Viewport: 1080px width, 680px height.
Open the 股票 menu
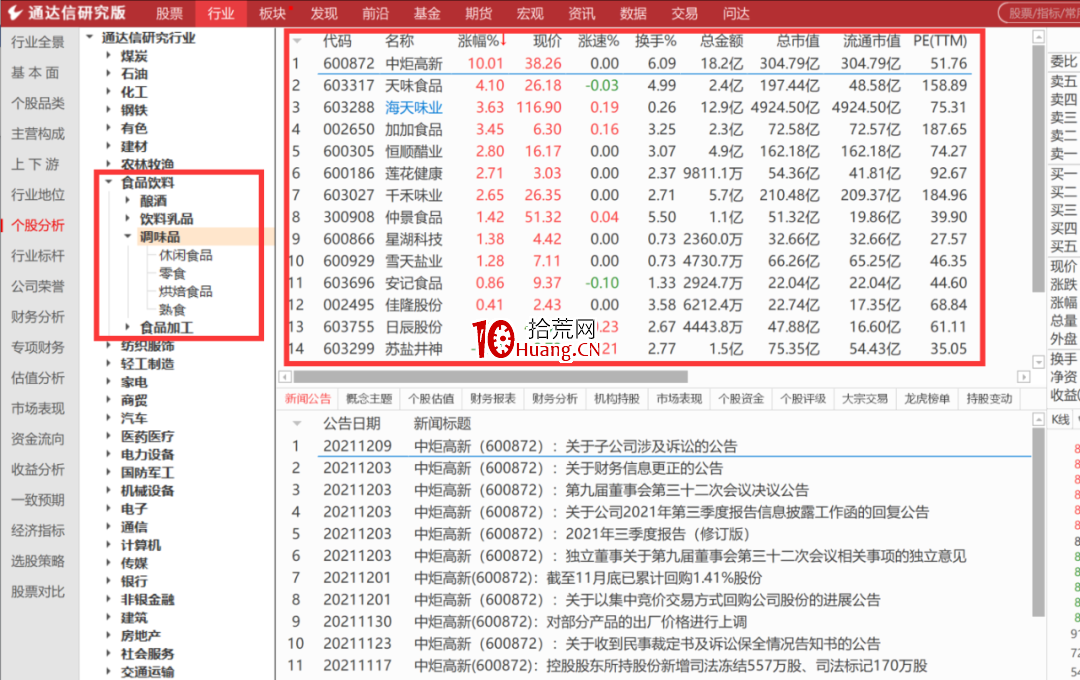(x=169, y=13)
